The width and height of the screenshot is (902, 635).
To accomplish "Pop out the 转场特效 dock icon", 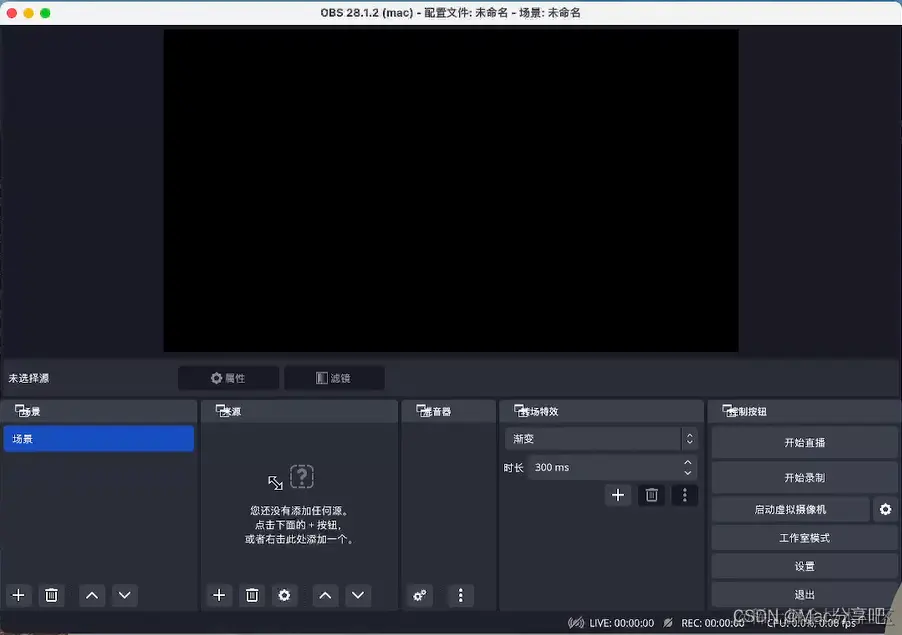I will click(x=520, y=410).
